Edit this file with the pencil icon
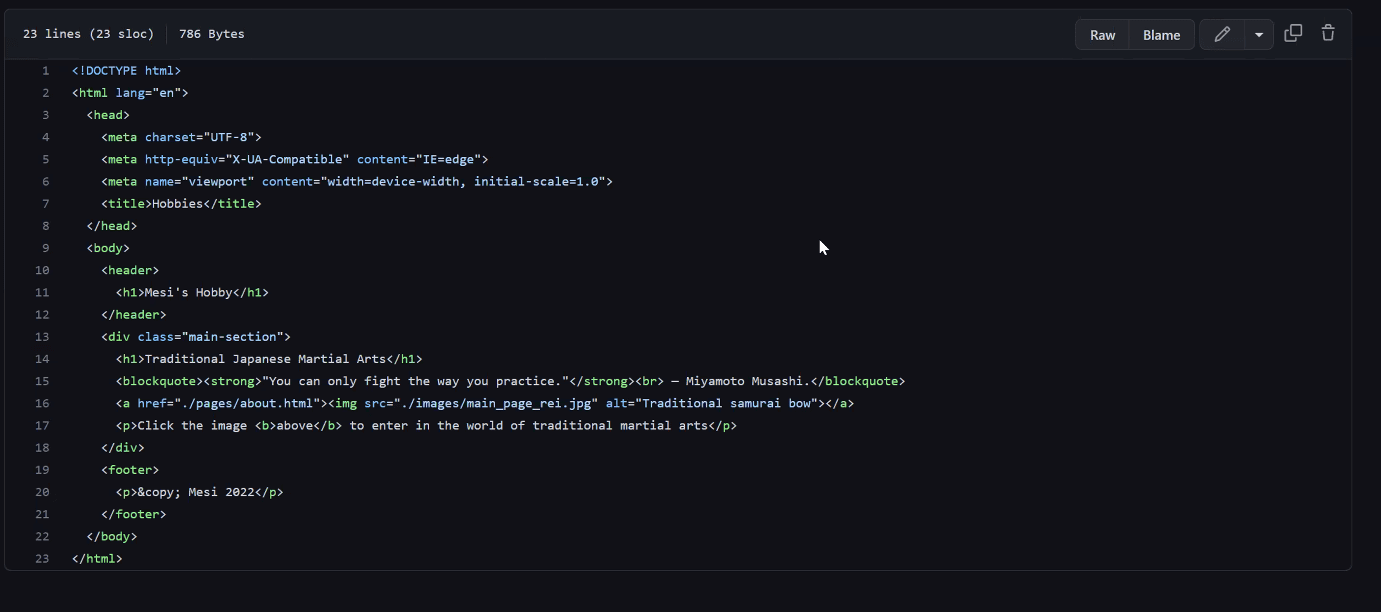 click(1221, 34)
